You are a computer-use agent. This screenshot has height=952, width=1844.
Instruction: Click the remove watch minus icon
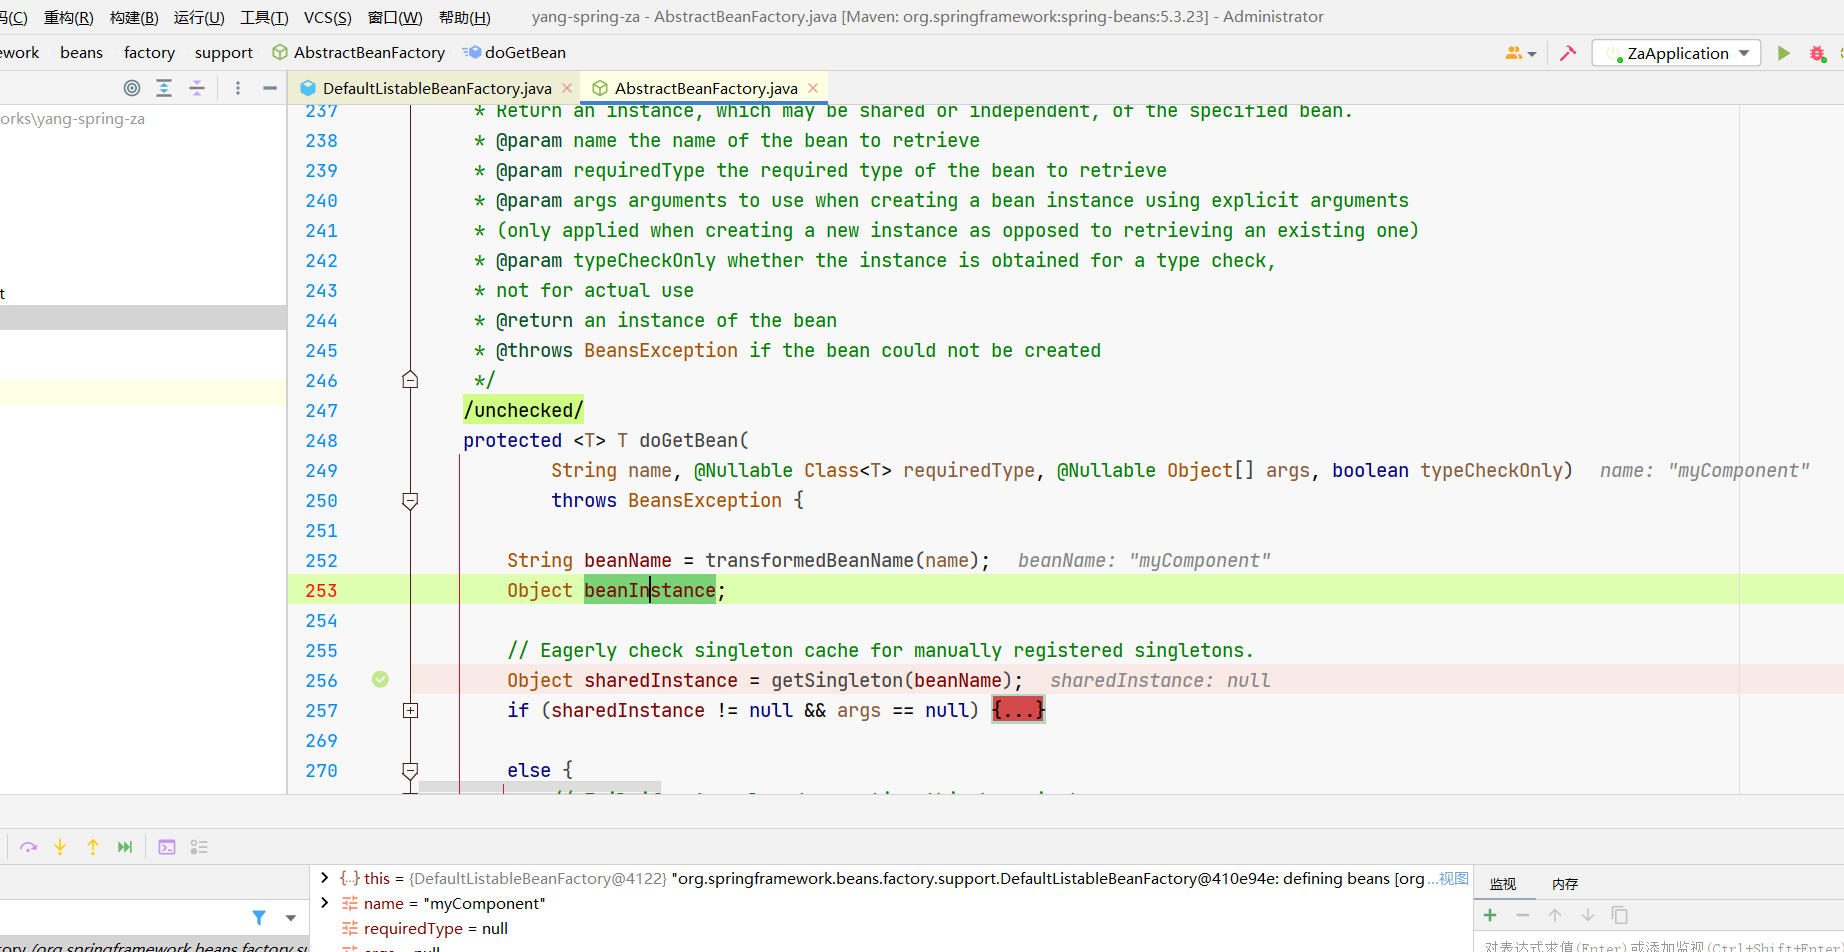[1523, 915]
